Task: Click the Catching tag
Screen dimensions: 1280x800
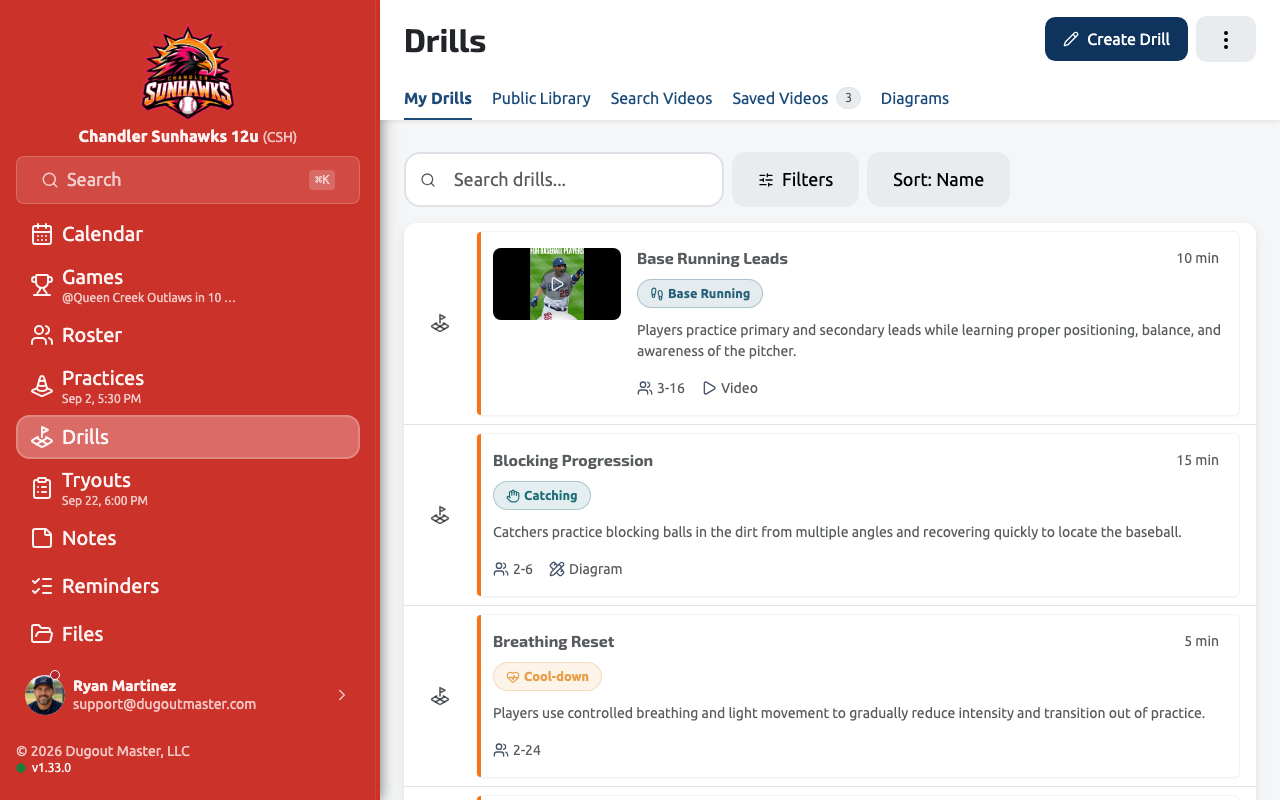Action: tap(542, 496)
